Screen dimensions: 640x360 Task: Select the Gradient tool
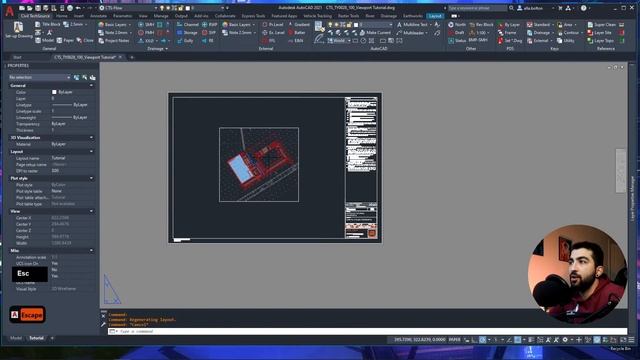pyautogui.click(x=299, y=24)
